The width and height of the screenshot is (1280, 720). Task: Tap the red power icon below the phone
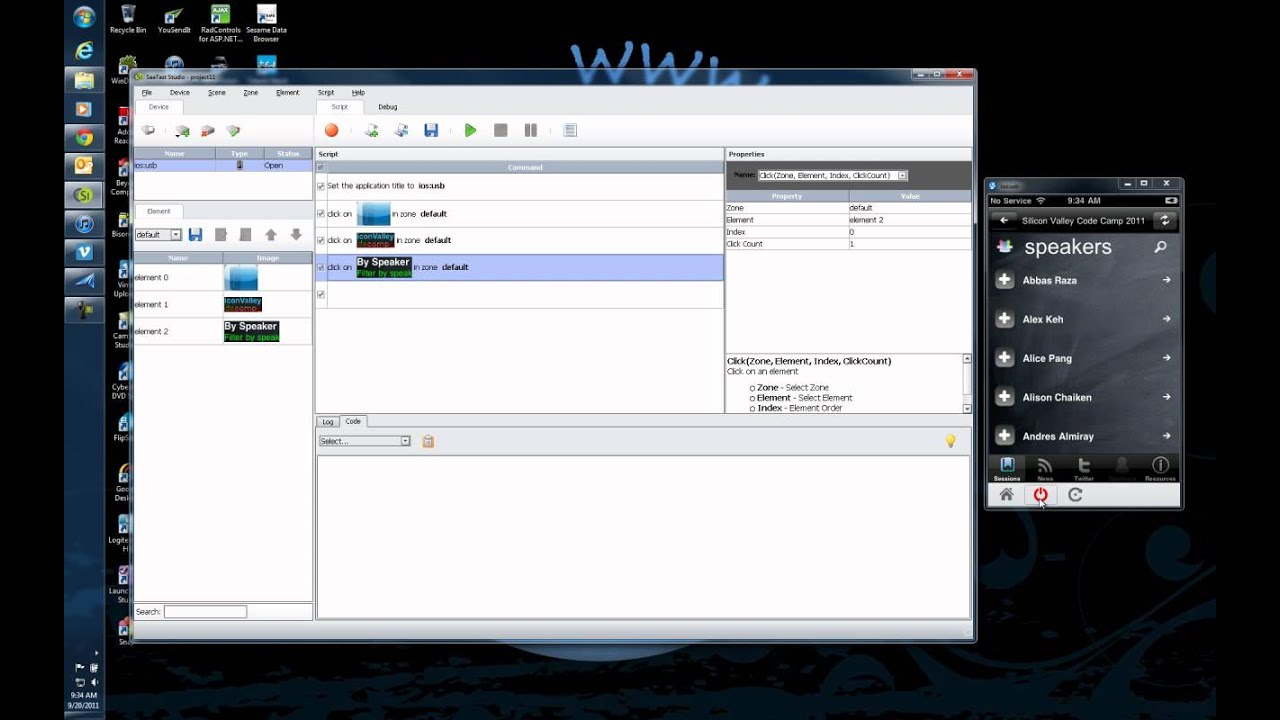1041,494
